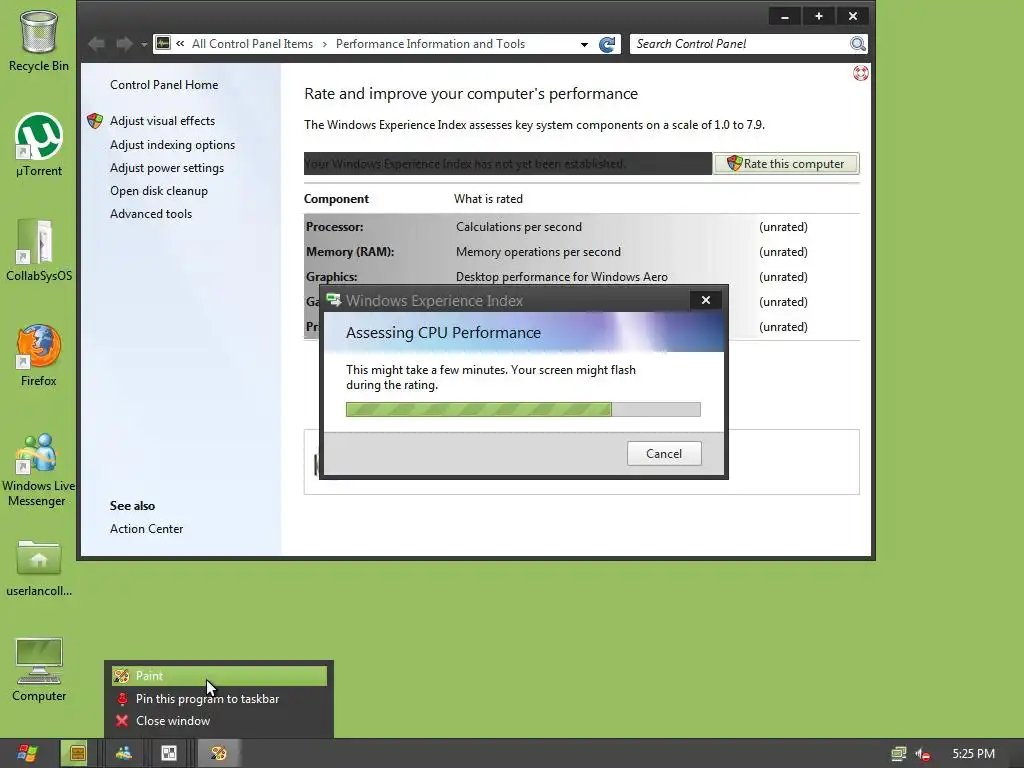Click Performance Information and Tools breadcrumb
The width and height of the screenshot is (1024, 768).
click(430, 44)
